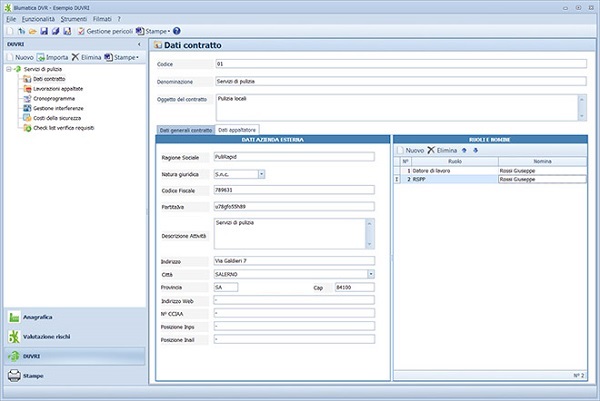Switch to Dati generali contratto tab
Screen dimensions: 600x401
[186, 130]
